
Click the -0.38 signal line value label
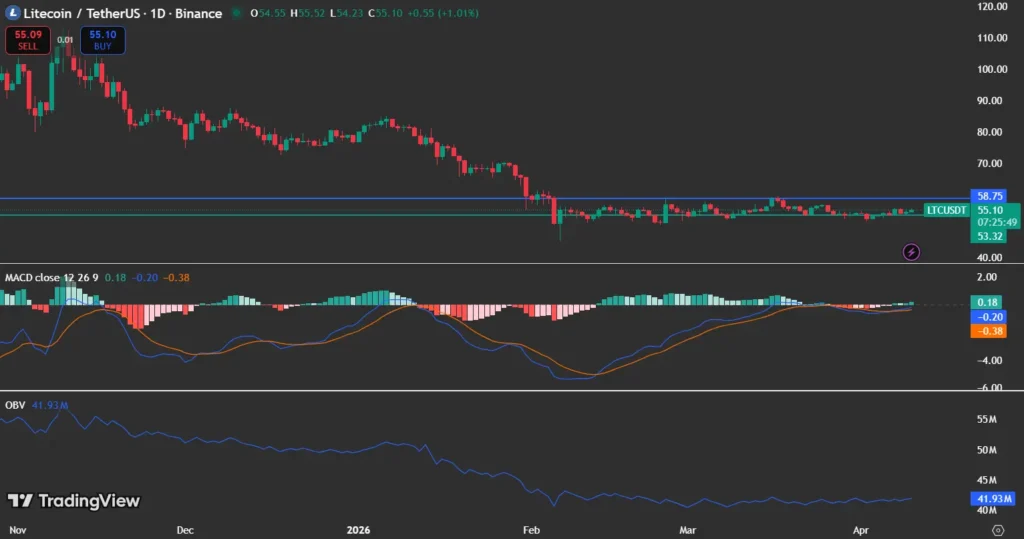(x=989, y=331)
